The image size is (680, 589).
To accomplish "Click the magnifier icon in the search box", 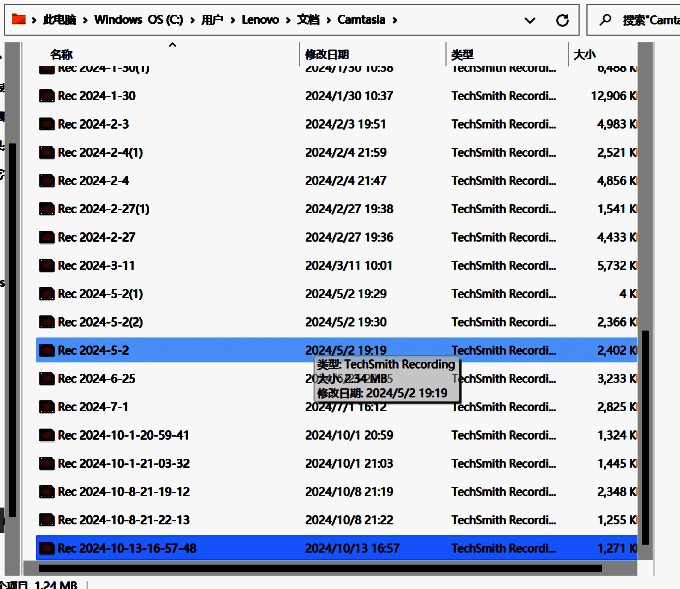I will point(606,20).
